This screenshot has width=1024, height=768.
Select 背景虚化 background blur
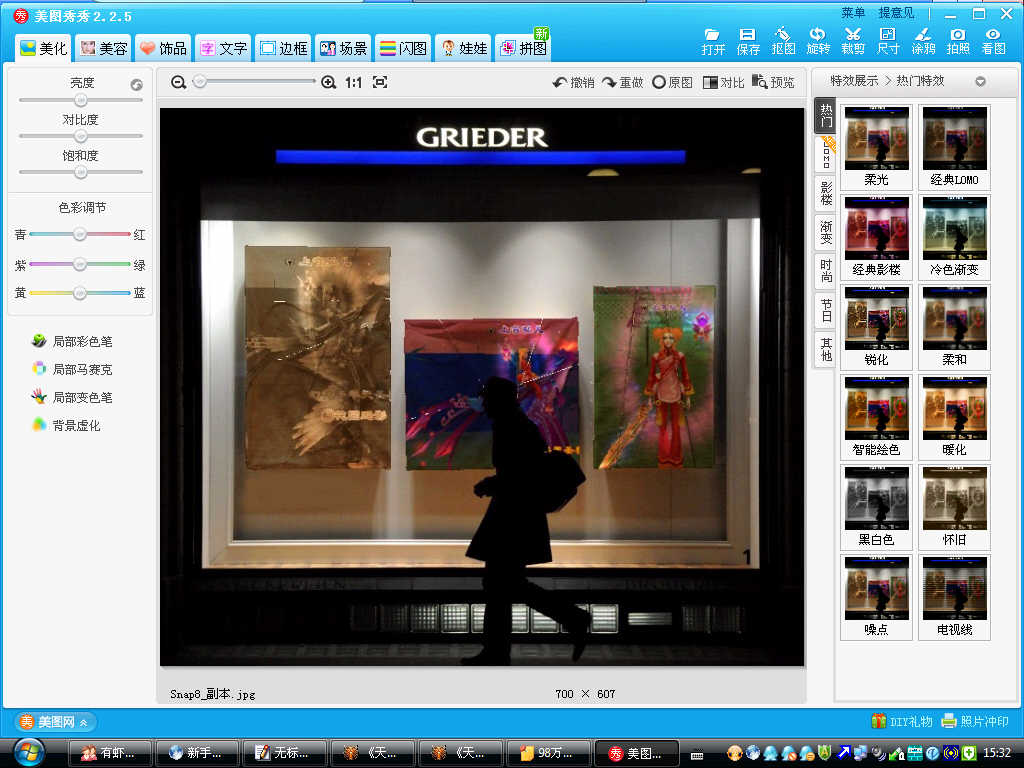(66, 425)
